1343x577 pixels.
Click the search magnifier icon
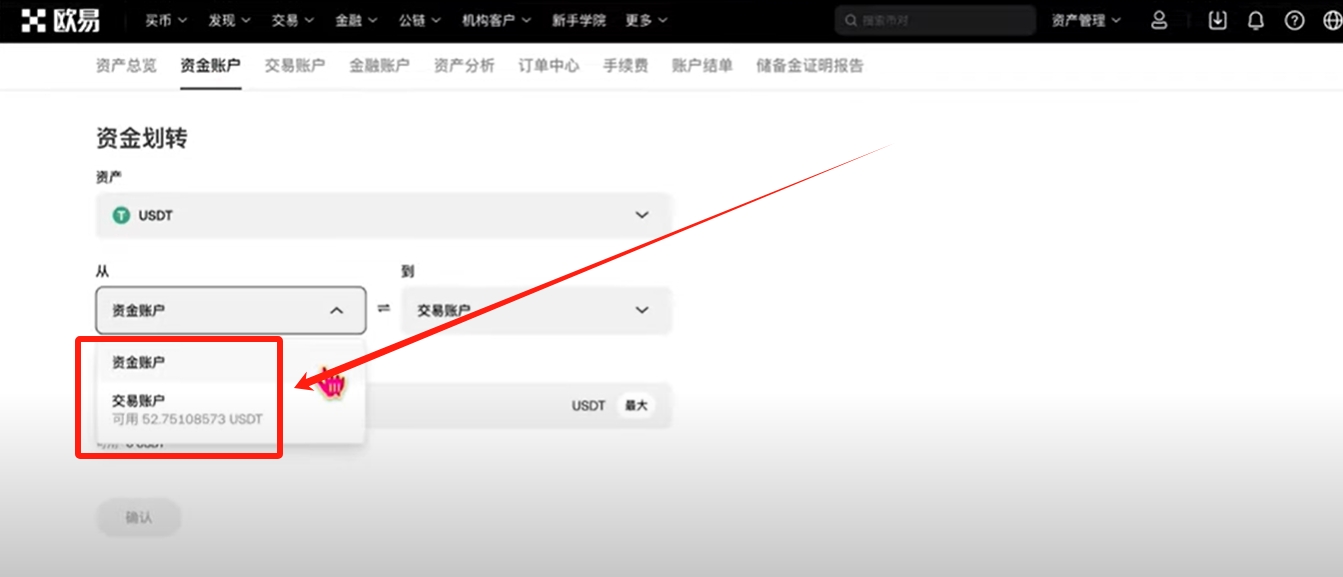pyautogui.click(x=851, y=20)
